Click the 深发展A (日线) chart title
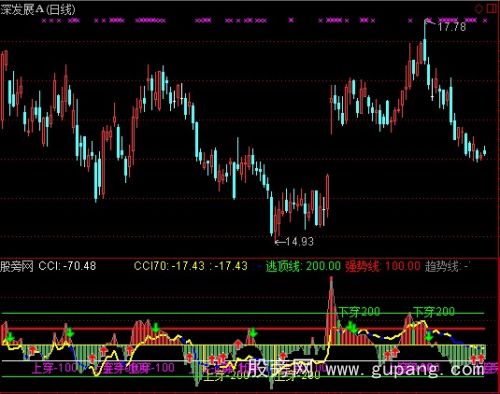The height and width of the screenshot is (394, 500). (38, 9)
